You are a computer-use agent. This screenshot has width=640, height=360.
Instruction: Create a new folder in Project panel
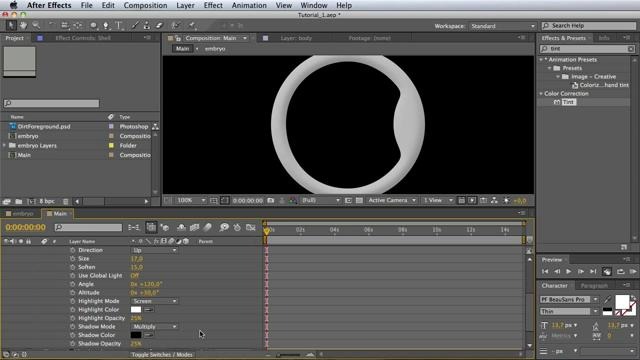(19, 201)
